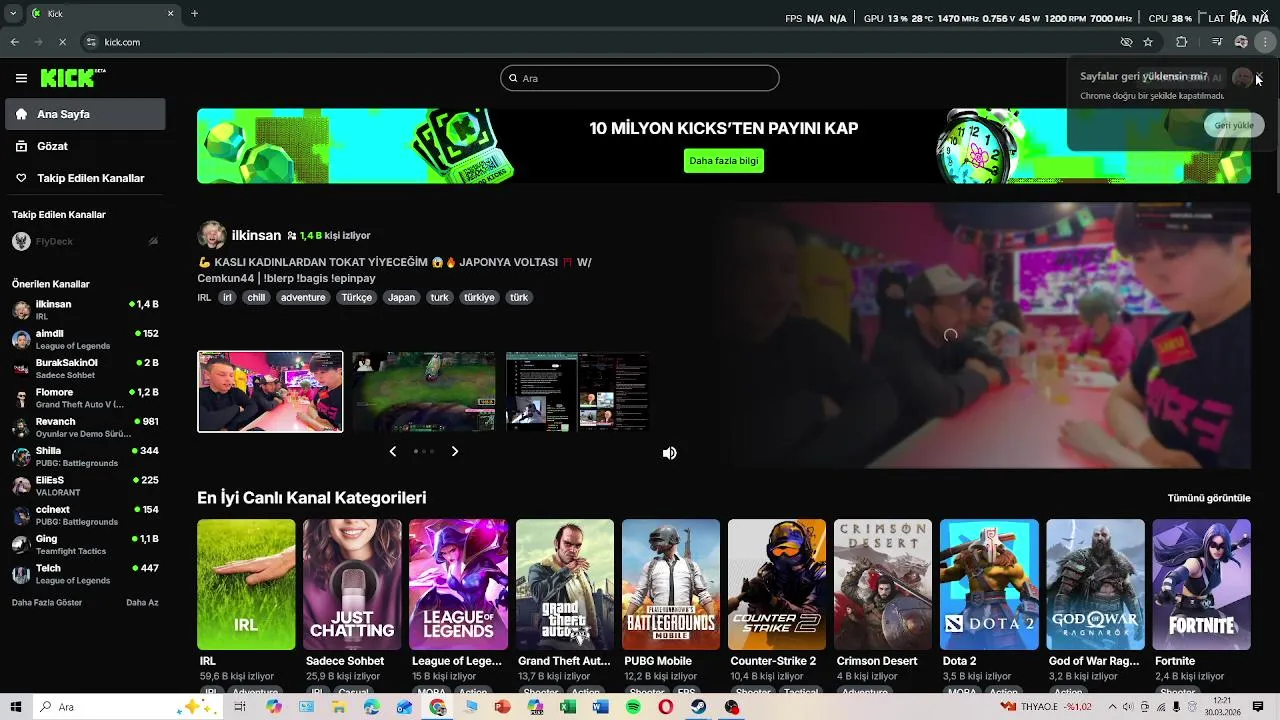Viewport: 1280px width, 720px height.
Task: Open the Just Chatting category card
Action: click(x=352, y=584)
